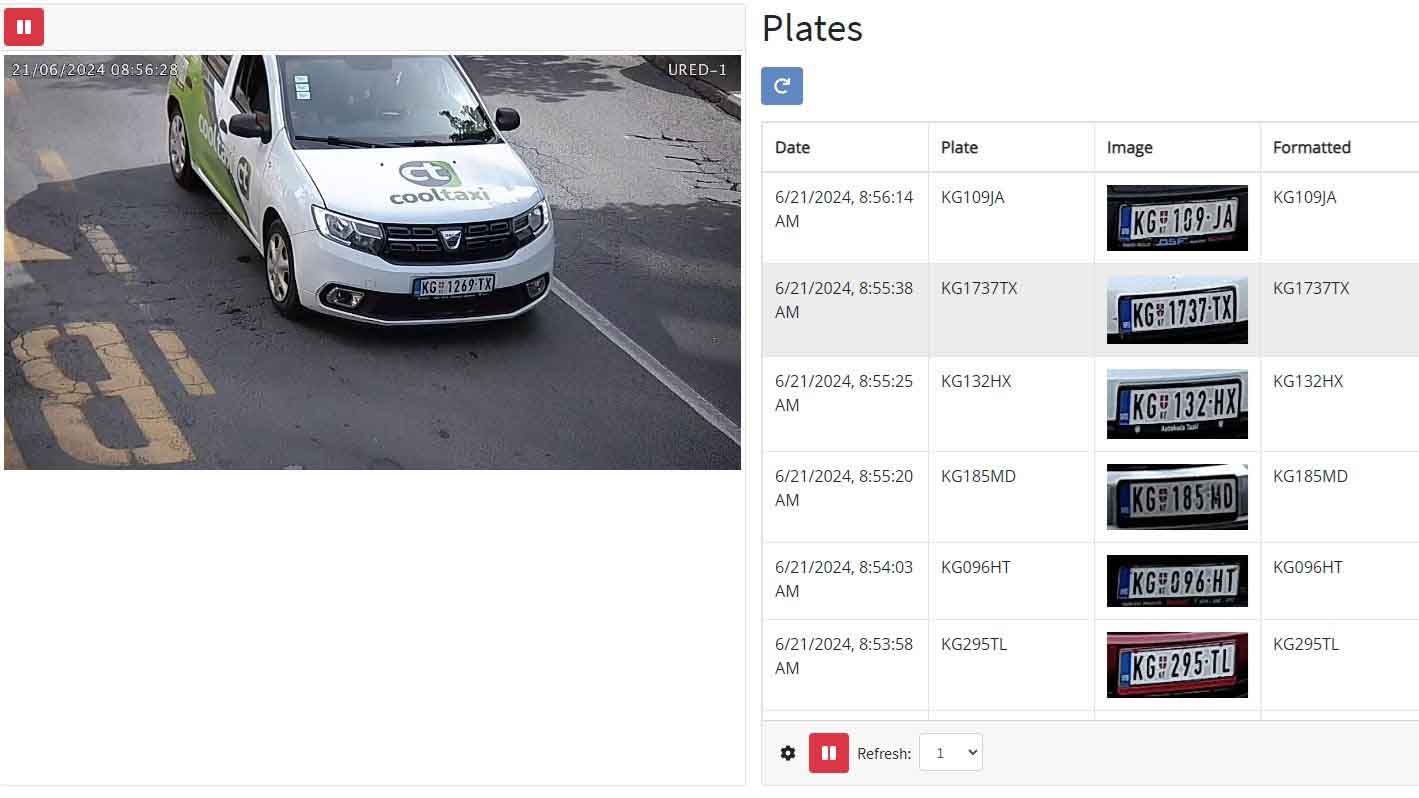Open the Refresh interval dropdown
Image resolution: width=1419 pixels, height=798 pixels.
[951, 753]
